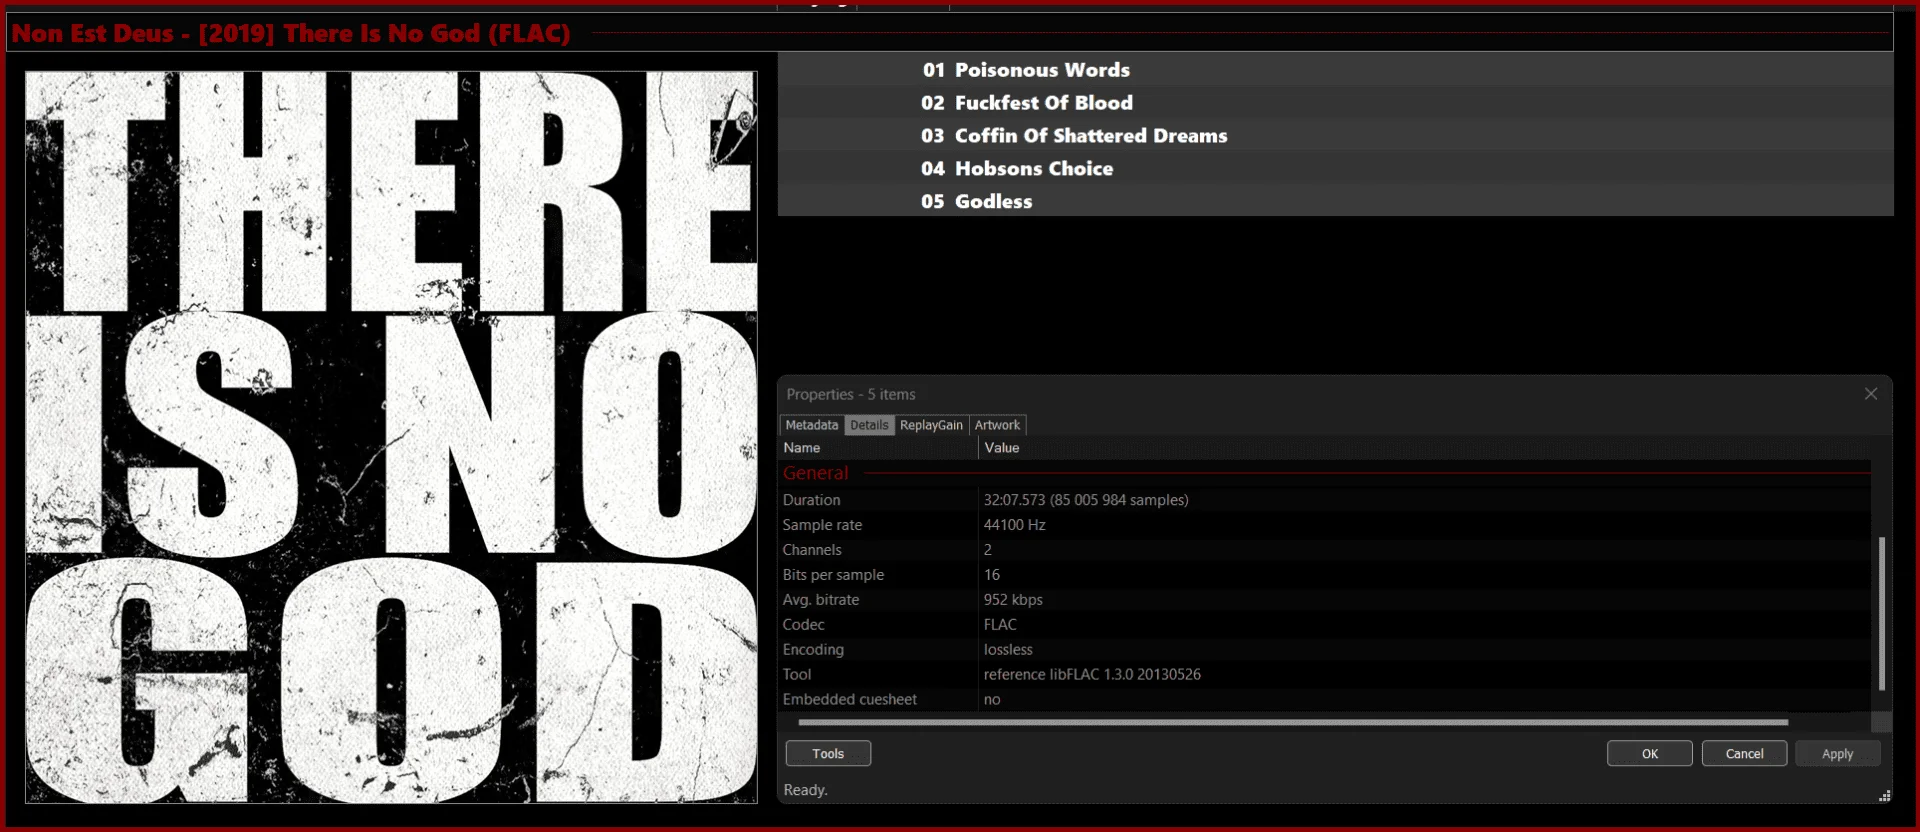
Task: Confirm with the OK button
Action: click(x=1649, y=754)
